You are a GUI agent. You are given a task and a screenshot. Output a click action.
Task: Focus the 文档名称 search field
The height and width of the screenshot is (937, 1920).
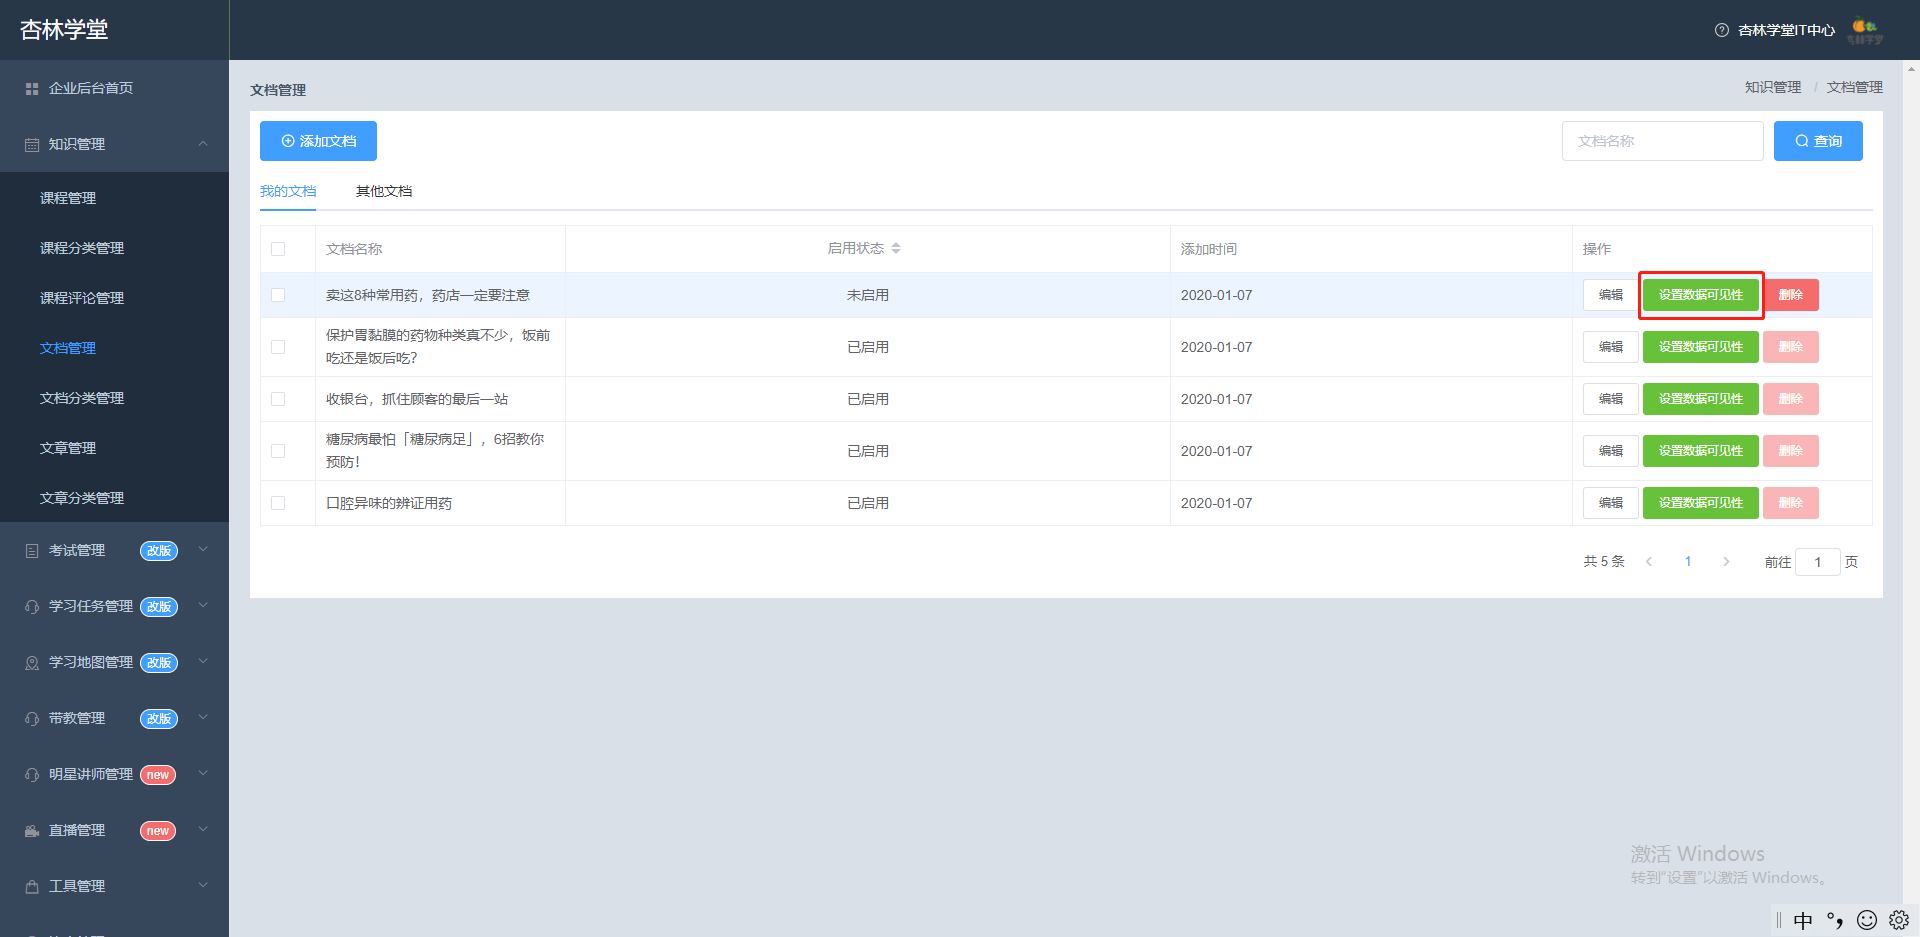tap(1662, 141)
